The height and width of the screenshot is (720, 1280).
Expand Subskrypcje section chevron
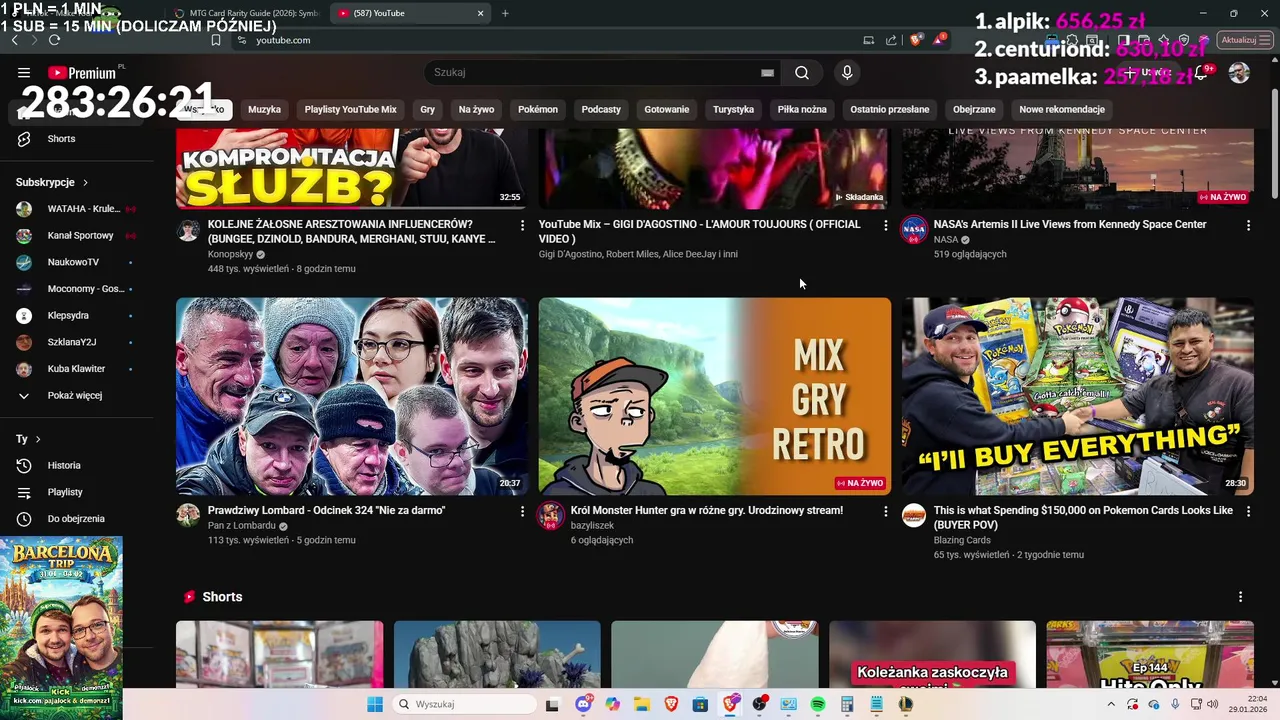coord(85,182)
